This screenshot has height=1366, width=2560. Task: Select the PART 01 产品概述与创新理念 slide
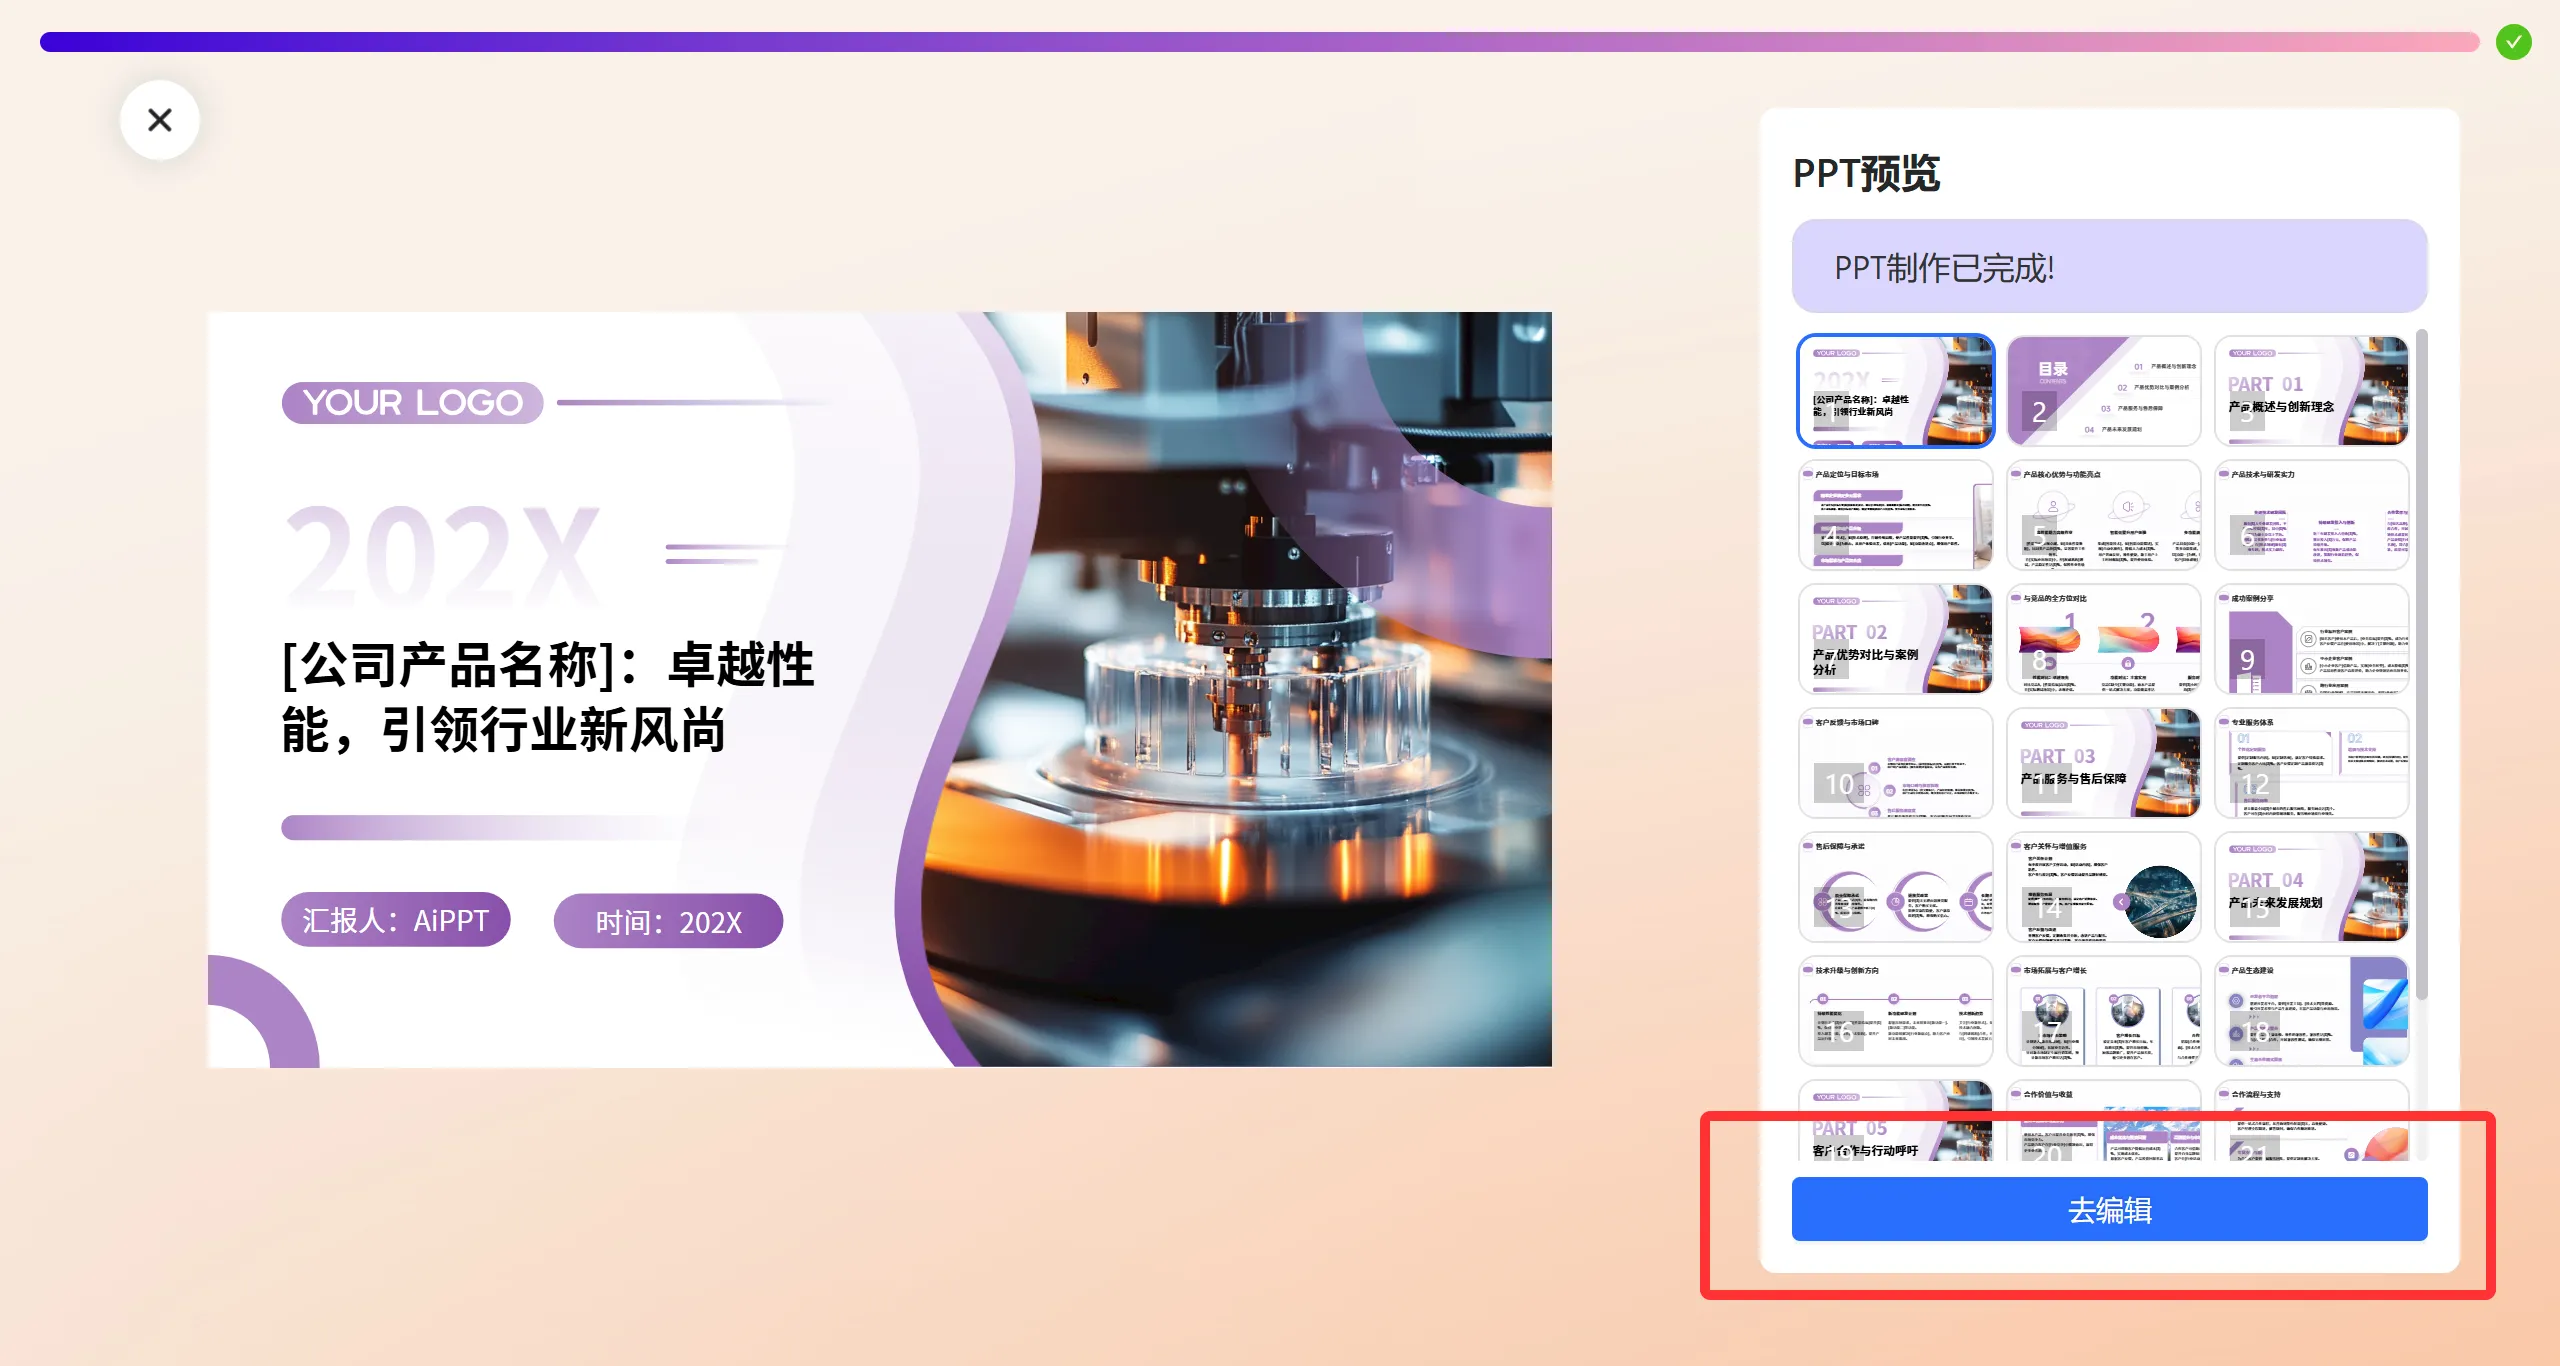coord(2312,390)
